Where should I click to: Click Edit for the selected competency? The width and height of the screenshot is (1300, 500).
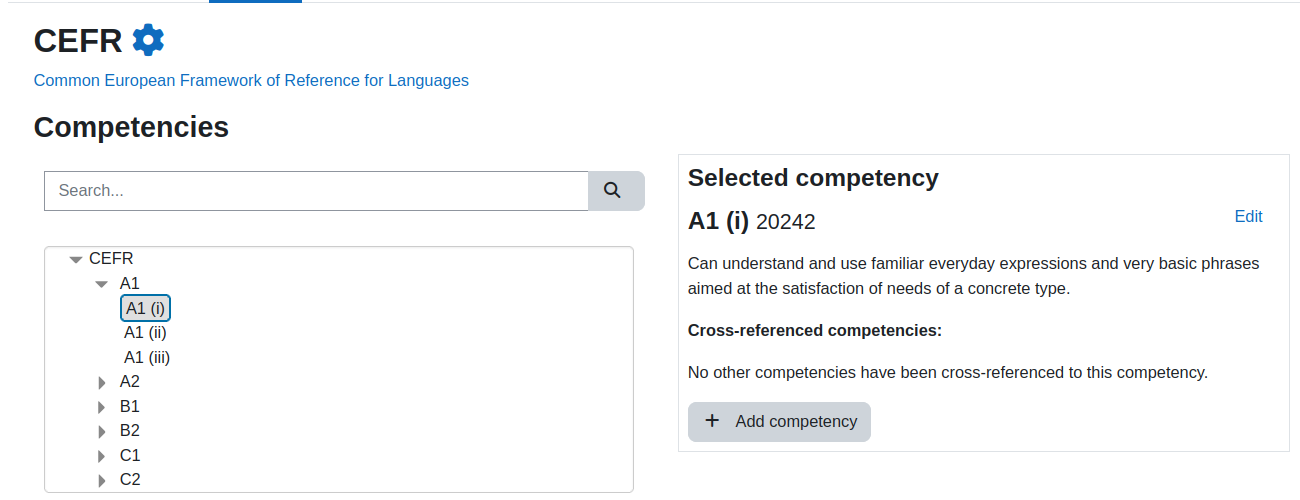pyautogui.click(x=1249, y=217)
